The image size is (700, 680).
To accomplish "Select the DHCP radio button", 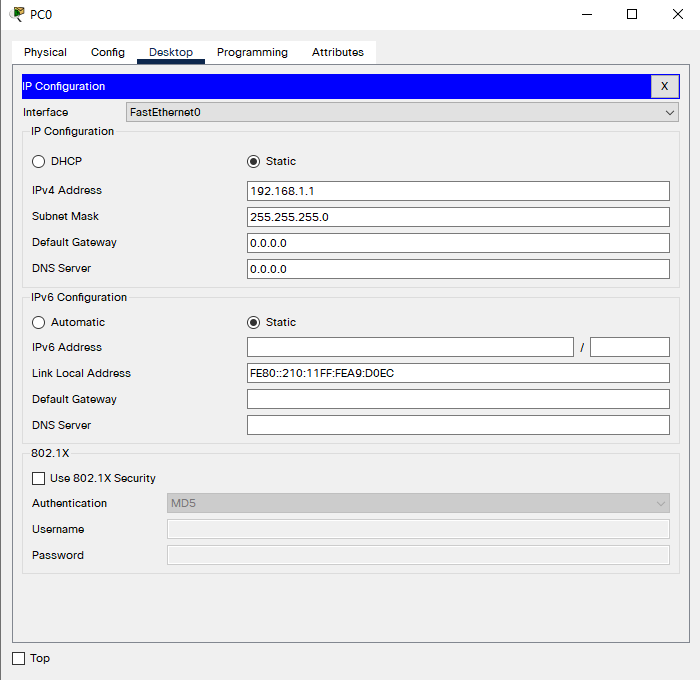I will click(x=40, y=161).
